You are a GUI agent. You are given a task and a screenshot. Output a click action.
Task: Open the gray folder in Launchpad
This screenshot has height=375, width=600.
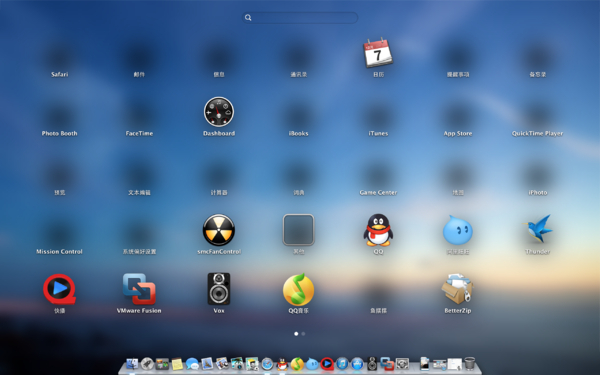pyautogui.click(x=298, y=230)
